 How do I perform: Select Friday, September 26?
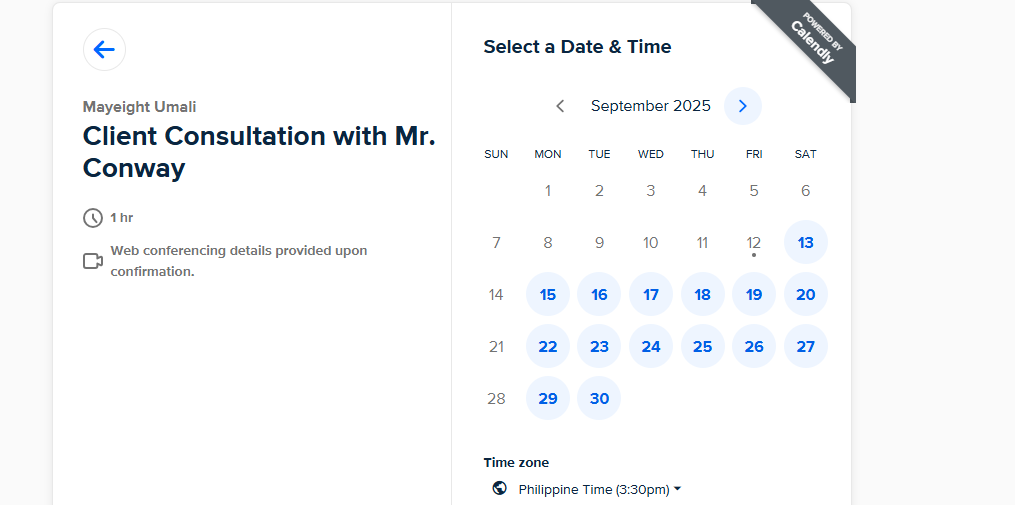(754, 347)
